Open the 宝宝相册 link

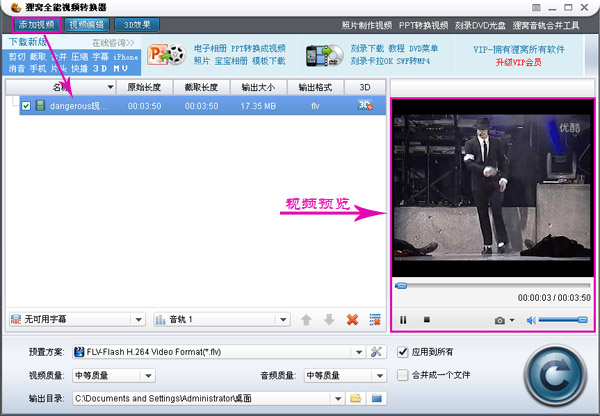[231, 61]
